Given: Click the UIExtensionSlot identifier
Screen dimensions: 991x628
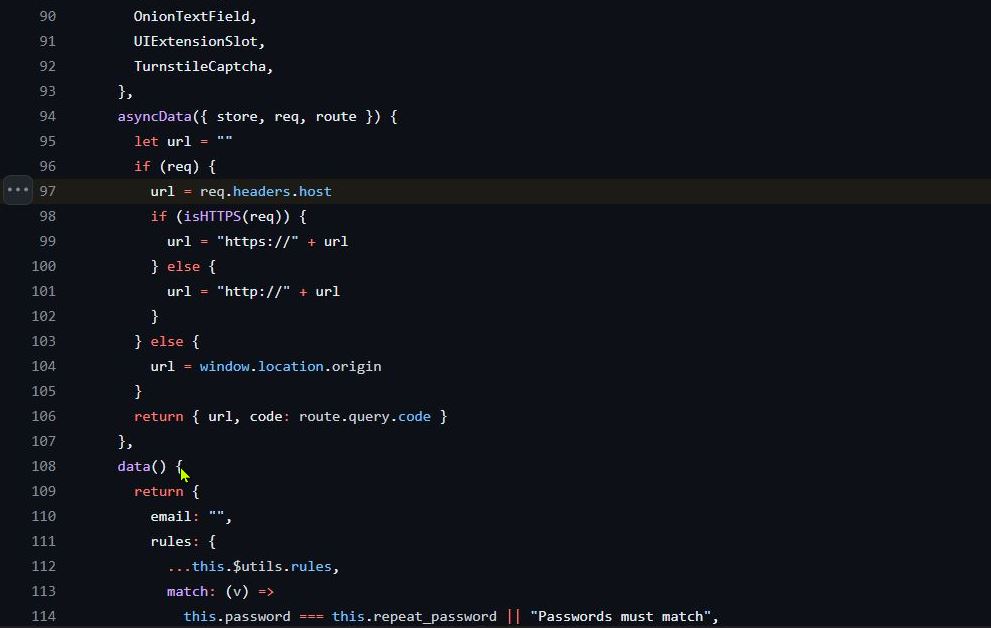Looking at the screenshot, I should pyautogui.click(x=195, y=41).
